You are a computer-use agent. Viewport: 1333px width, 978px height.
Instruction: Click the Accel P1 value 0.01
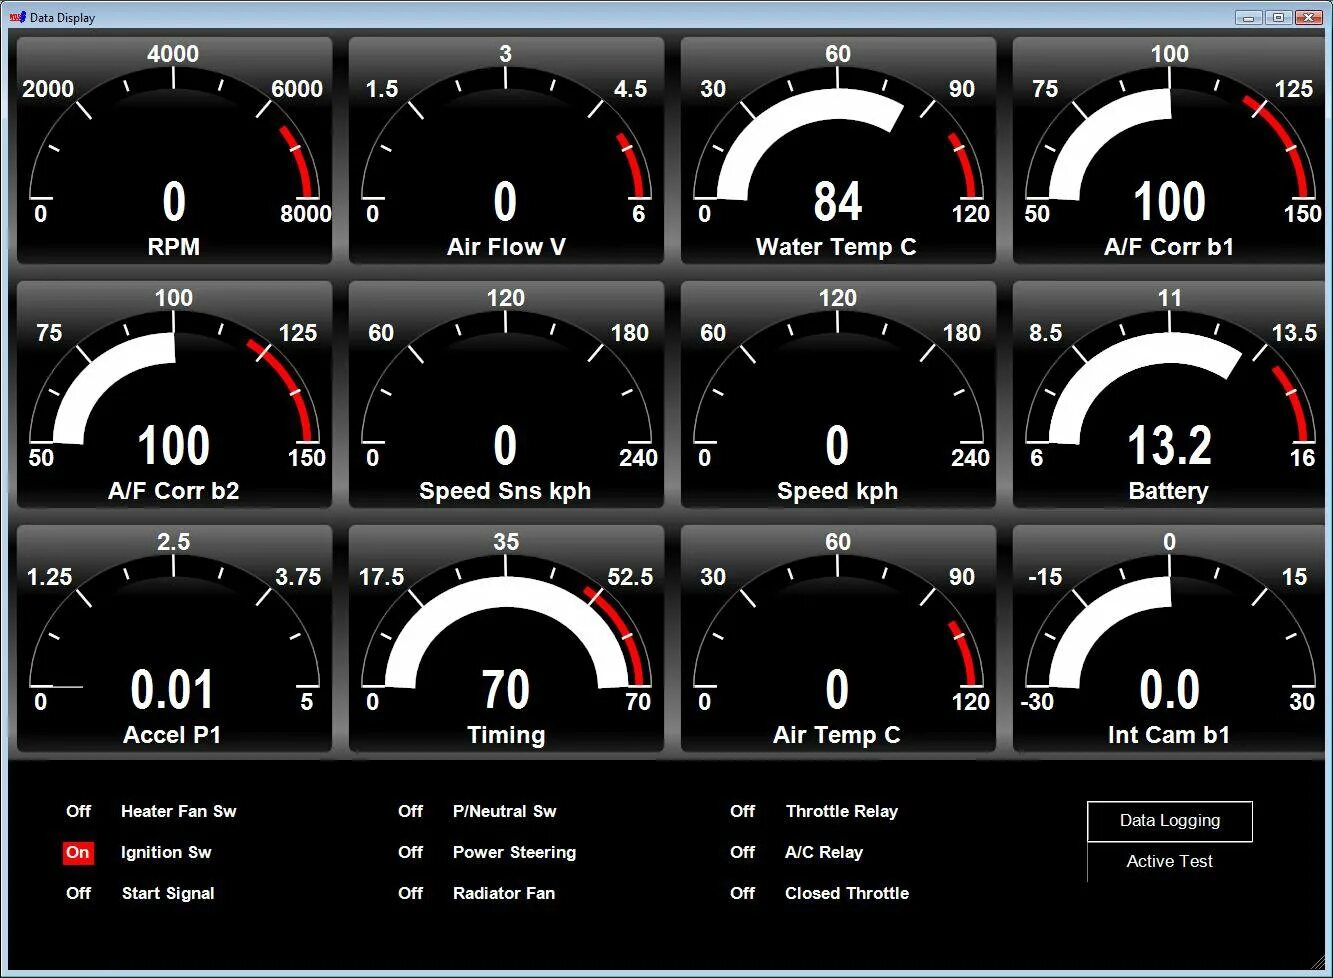173,689
